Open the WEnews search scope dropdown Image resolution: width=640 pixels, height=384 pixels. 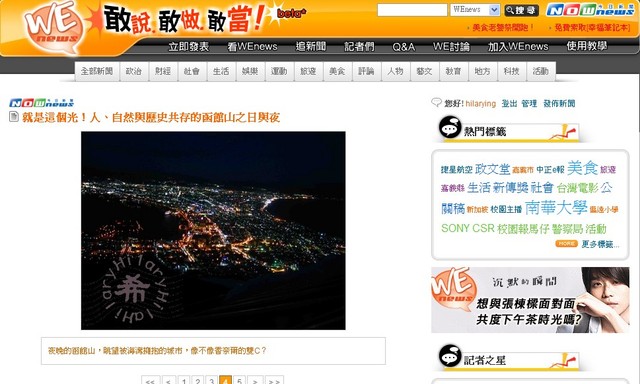coord(475,10)
